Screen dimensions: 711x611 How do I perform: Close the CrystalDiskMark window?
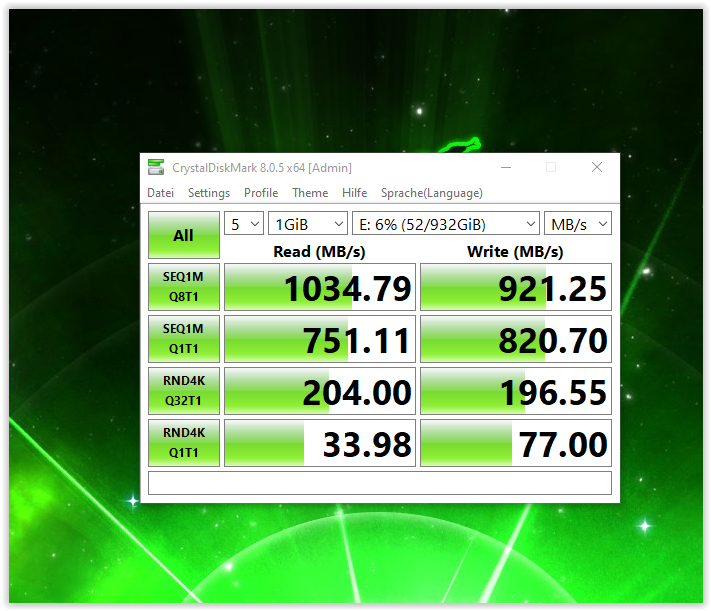click(x=597, y=167)
